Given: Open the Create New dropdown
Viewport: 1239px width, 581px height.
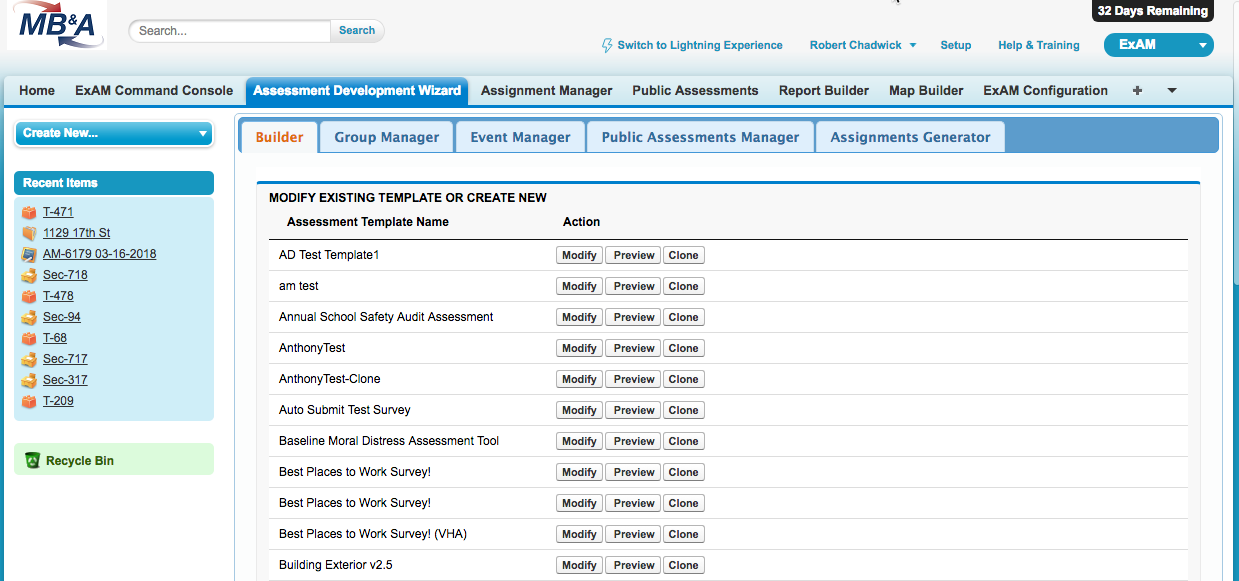Looking at the screenshot, I should 114,133.
